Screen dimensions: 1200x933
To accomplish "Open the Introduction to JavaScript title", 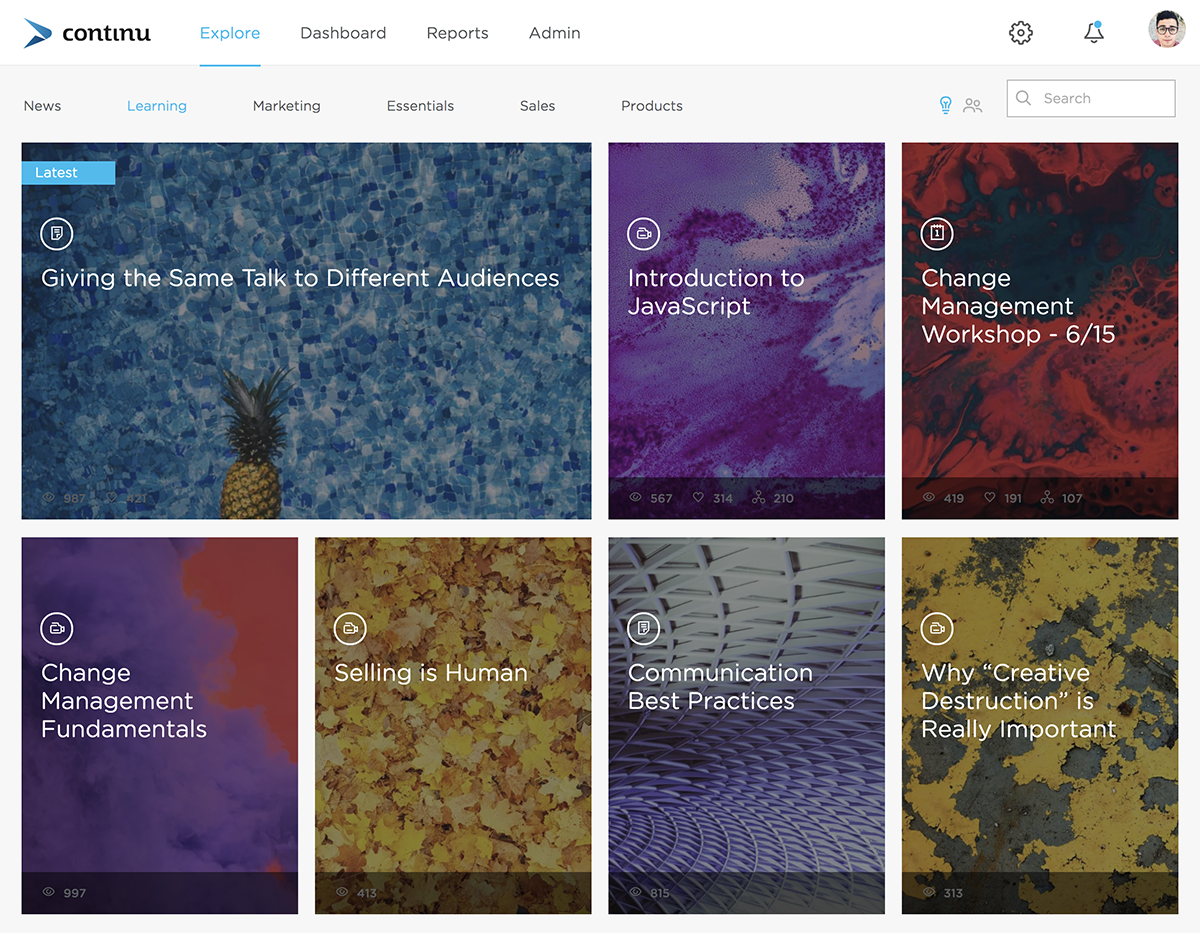I will 716,292.
